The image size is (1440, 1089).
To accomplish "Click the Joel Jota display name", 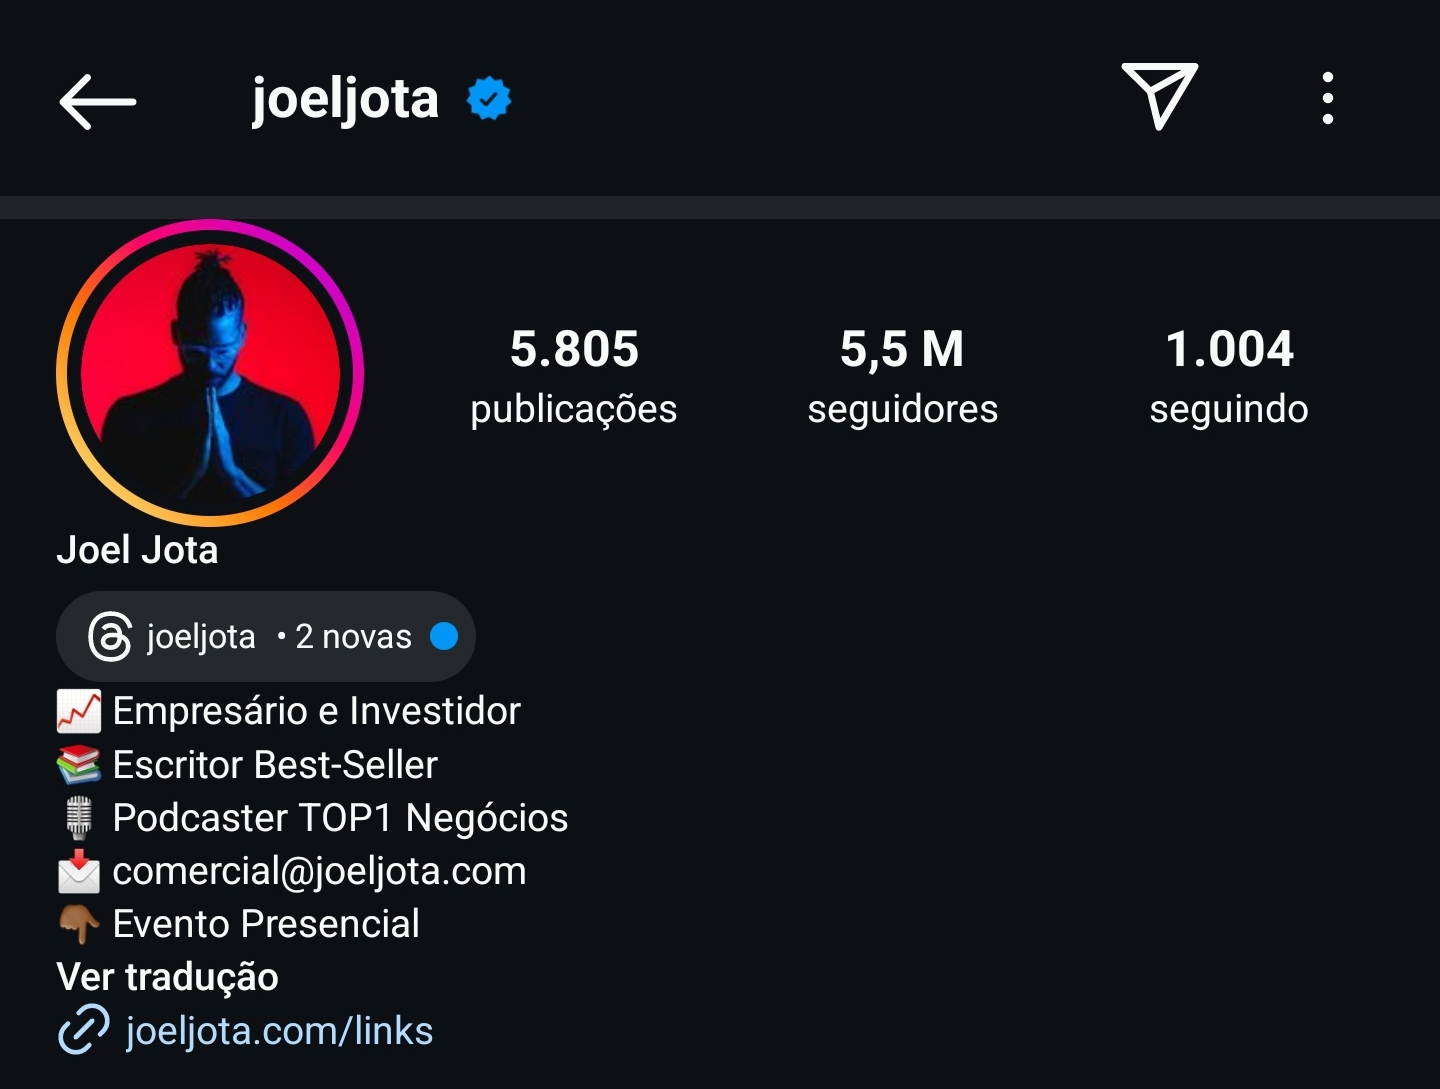I will click(x=137, y=549).
